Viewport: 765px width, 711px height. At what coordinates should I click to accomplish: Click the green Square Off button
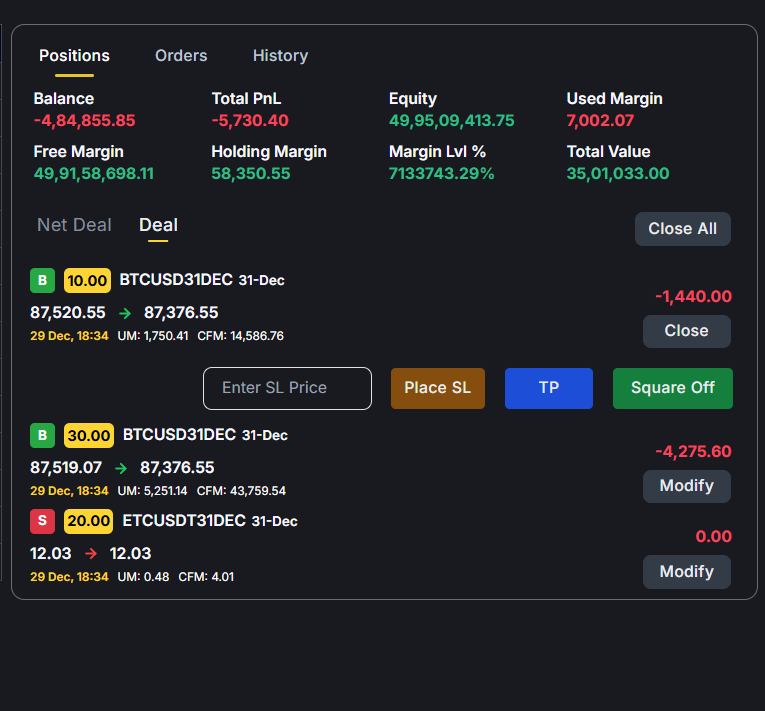[x=672, y=388]
